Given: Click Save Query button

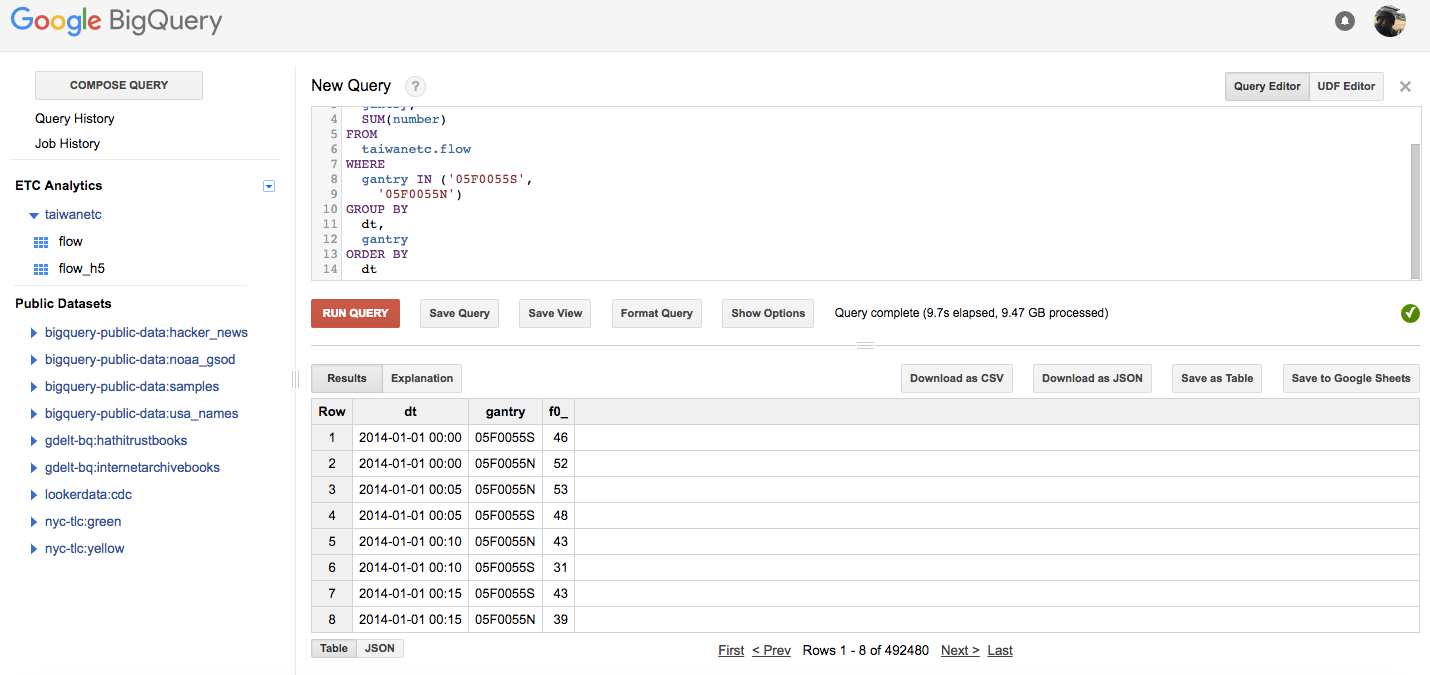Looking at the screenshot, I should click(460, 313).
